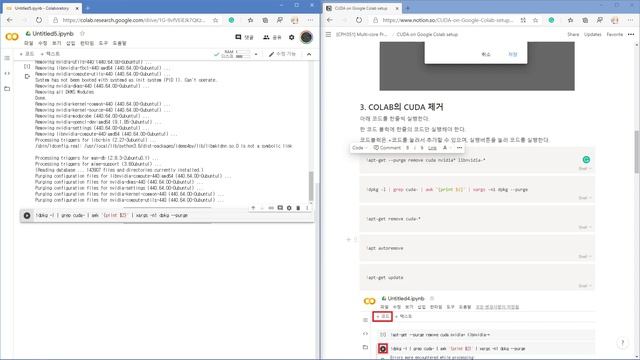
Task: Open Notion help question mark button
Action: 622,343
